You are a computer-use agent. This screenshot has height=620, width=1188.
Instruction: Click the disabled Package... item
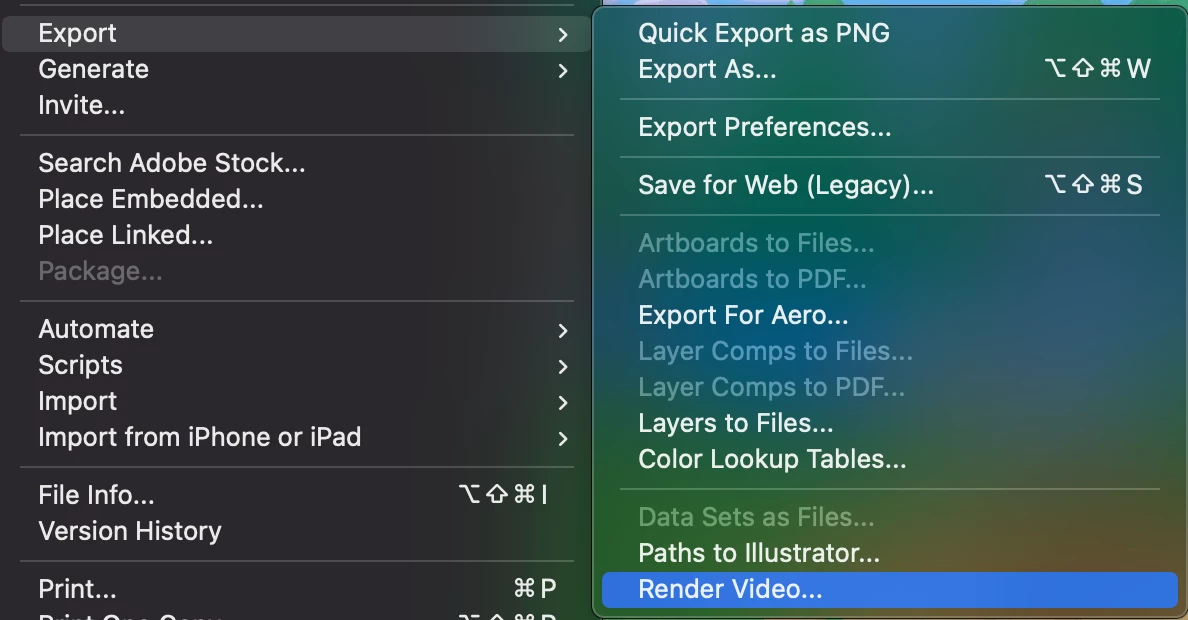(296, 271)
